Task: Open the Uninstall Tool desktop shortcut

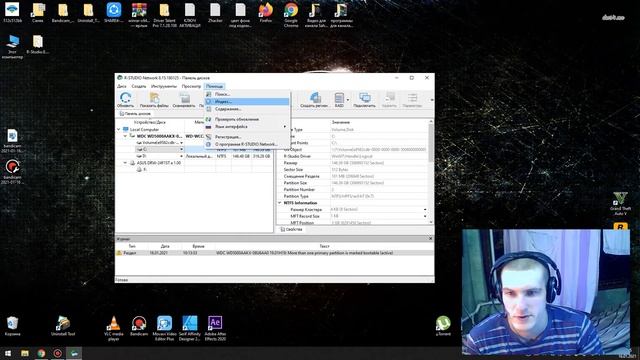Action: (x=63, y=326)
